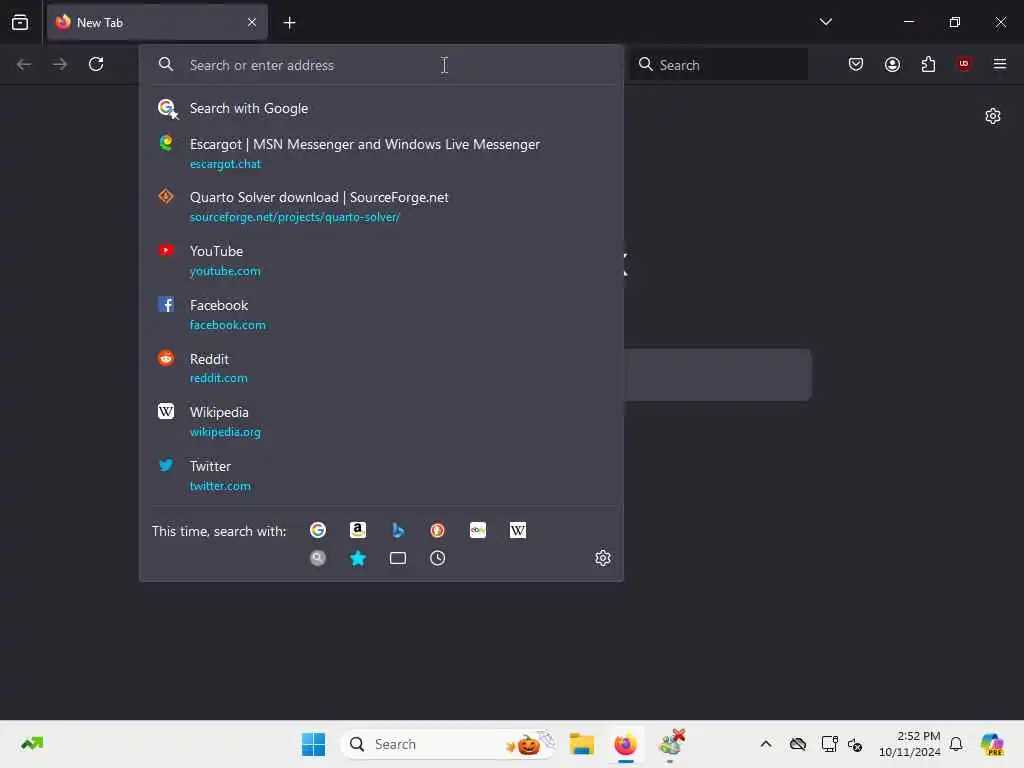Open Quarto Solver download SourceForge suggestion
Image resolution: width=1024 pixels, height=768 pixels.
(381, 206)
